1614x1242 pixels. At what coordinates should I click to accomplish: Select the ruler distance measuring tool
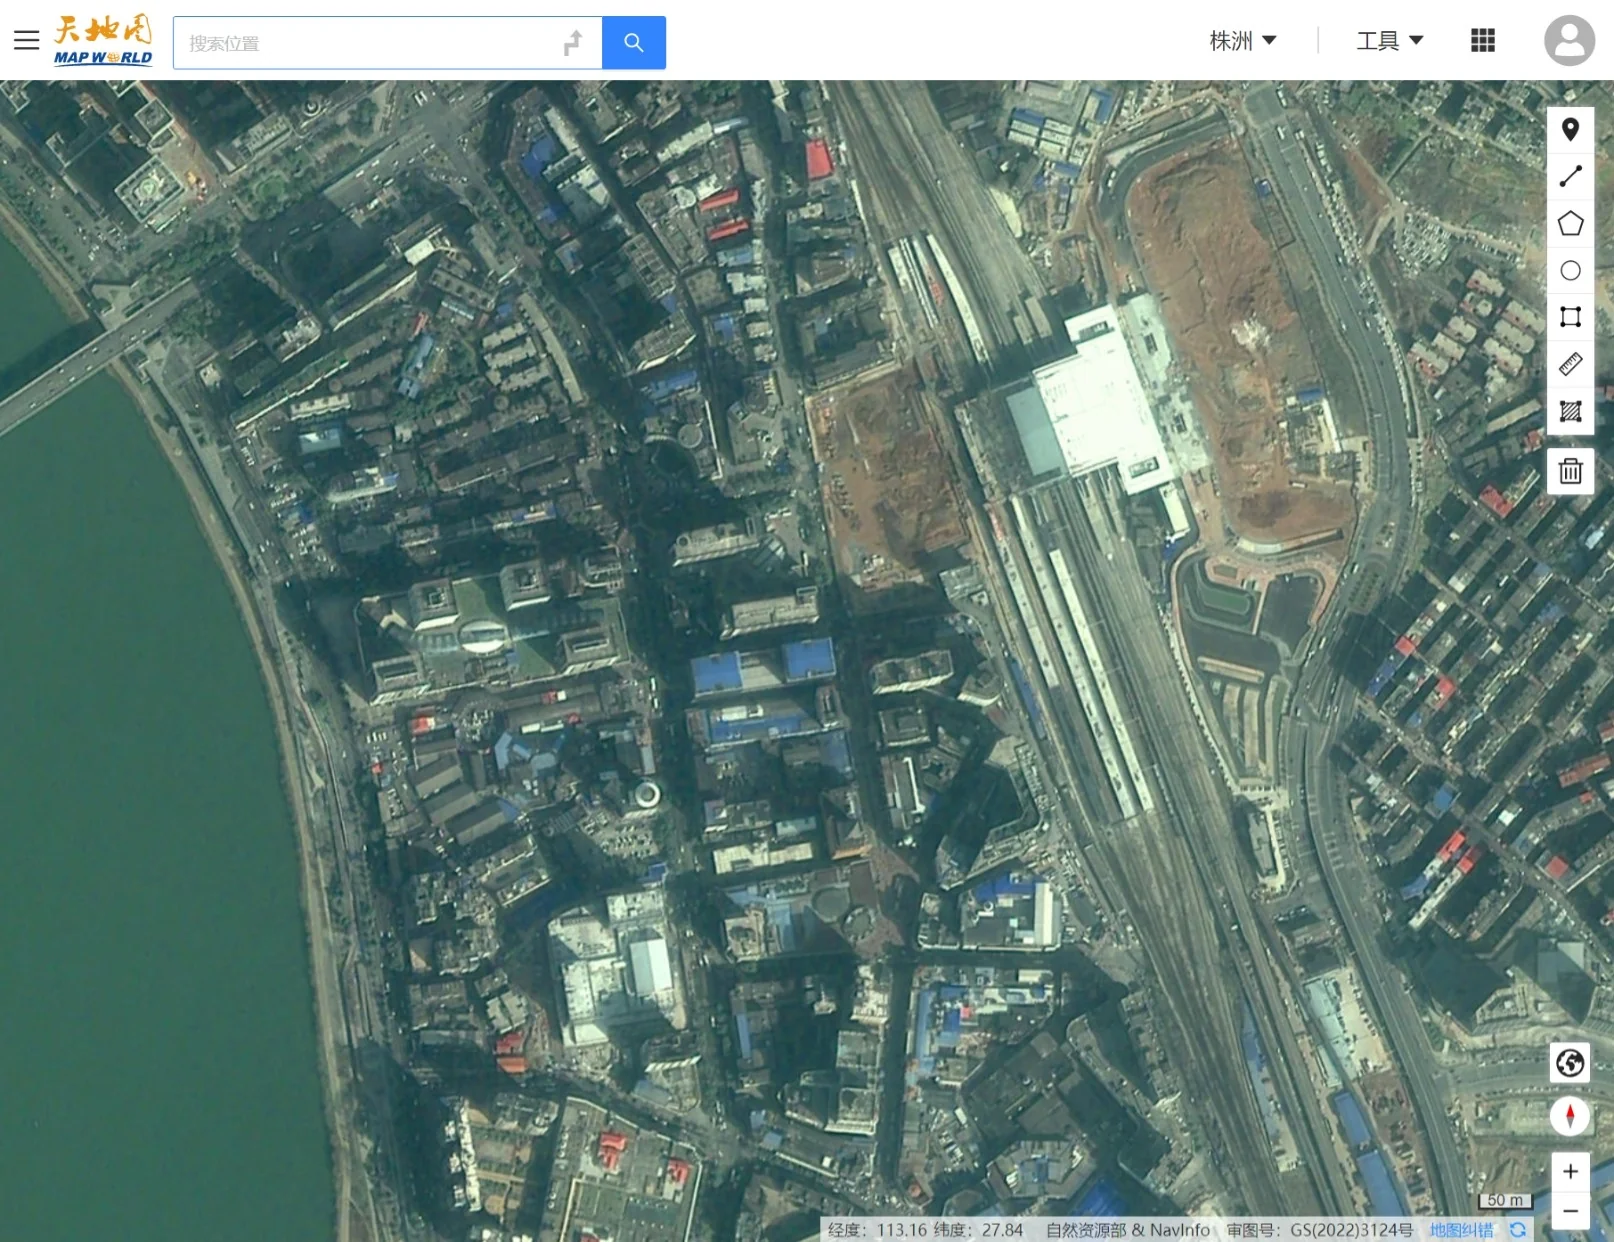tap(1570, 365)
